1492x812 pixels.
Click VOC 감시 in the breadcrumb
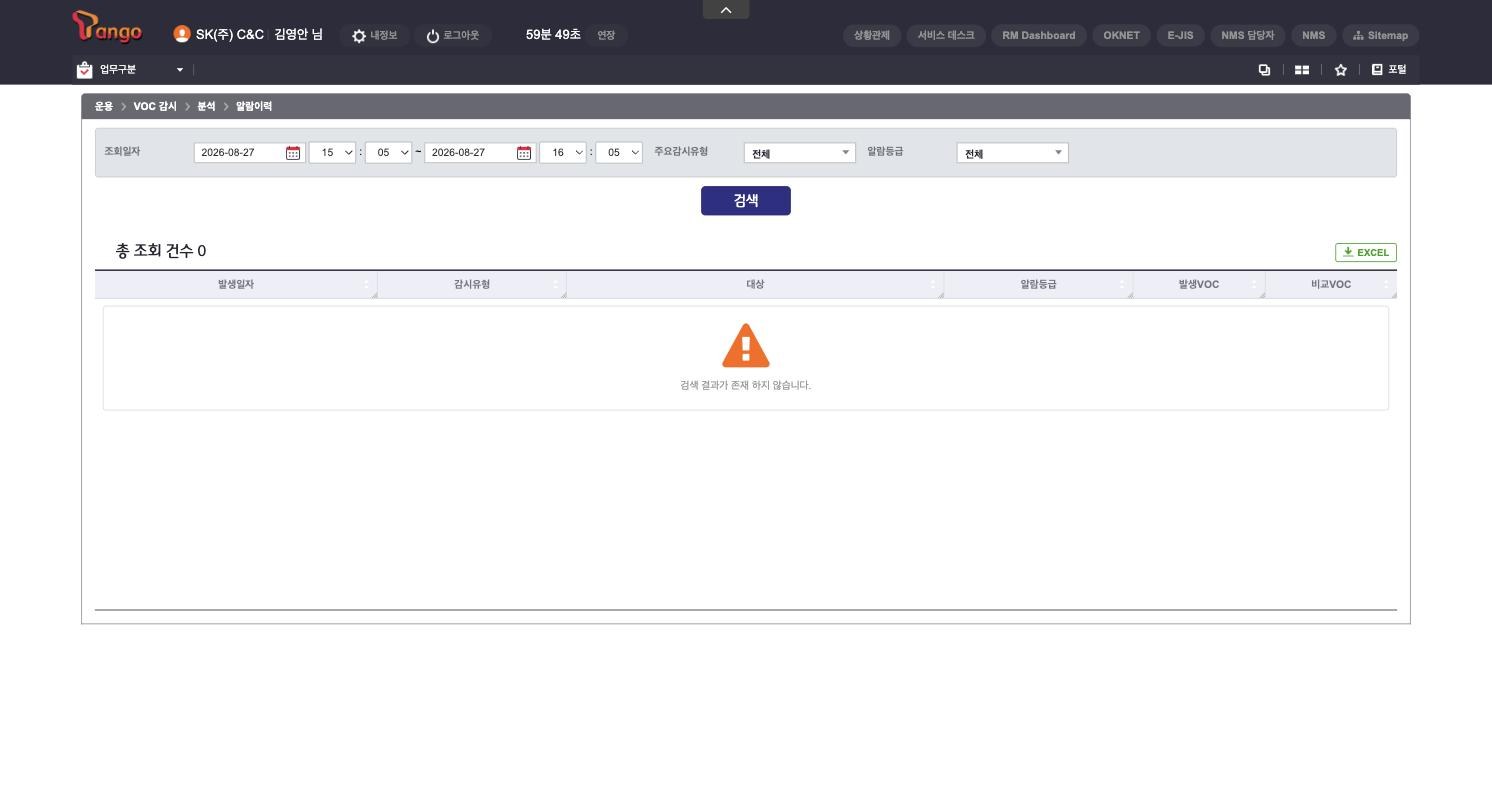pos(155,107)
